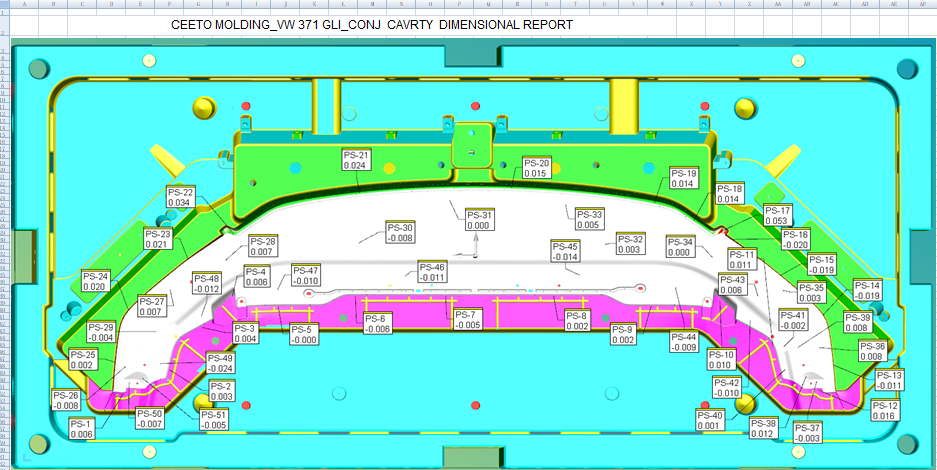
Task: Click the PS-15 -0.019 callout
Action: coord(822,265)
